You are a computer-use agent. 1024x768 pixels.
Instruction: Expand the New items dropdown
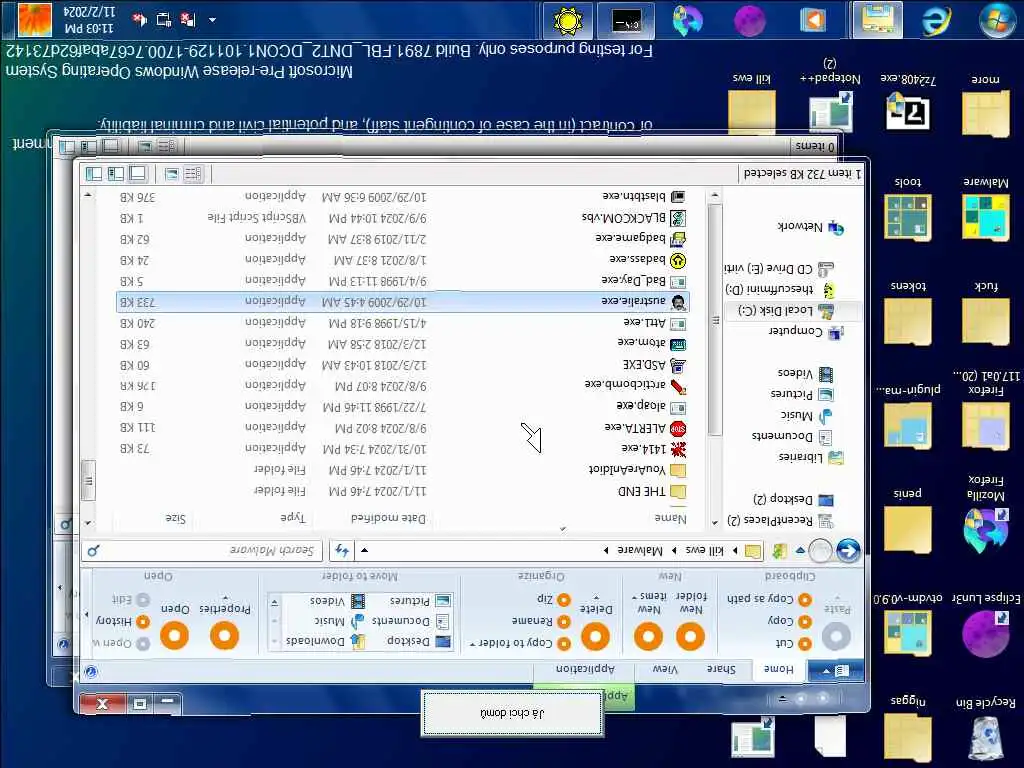[x=648, y=603]
